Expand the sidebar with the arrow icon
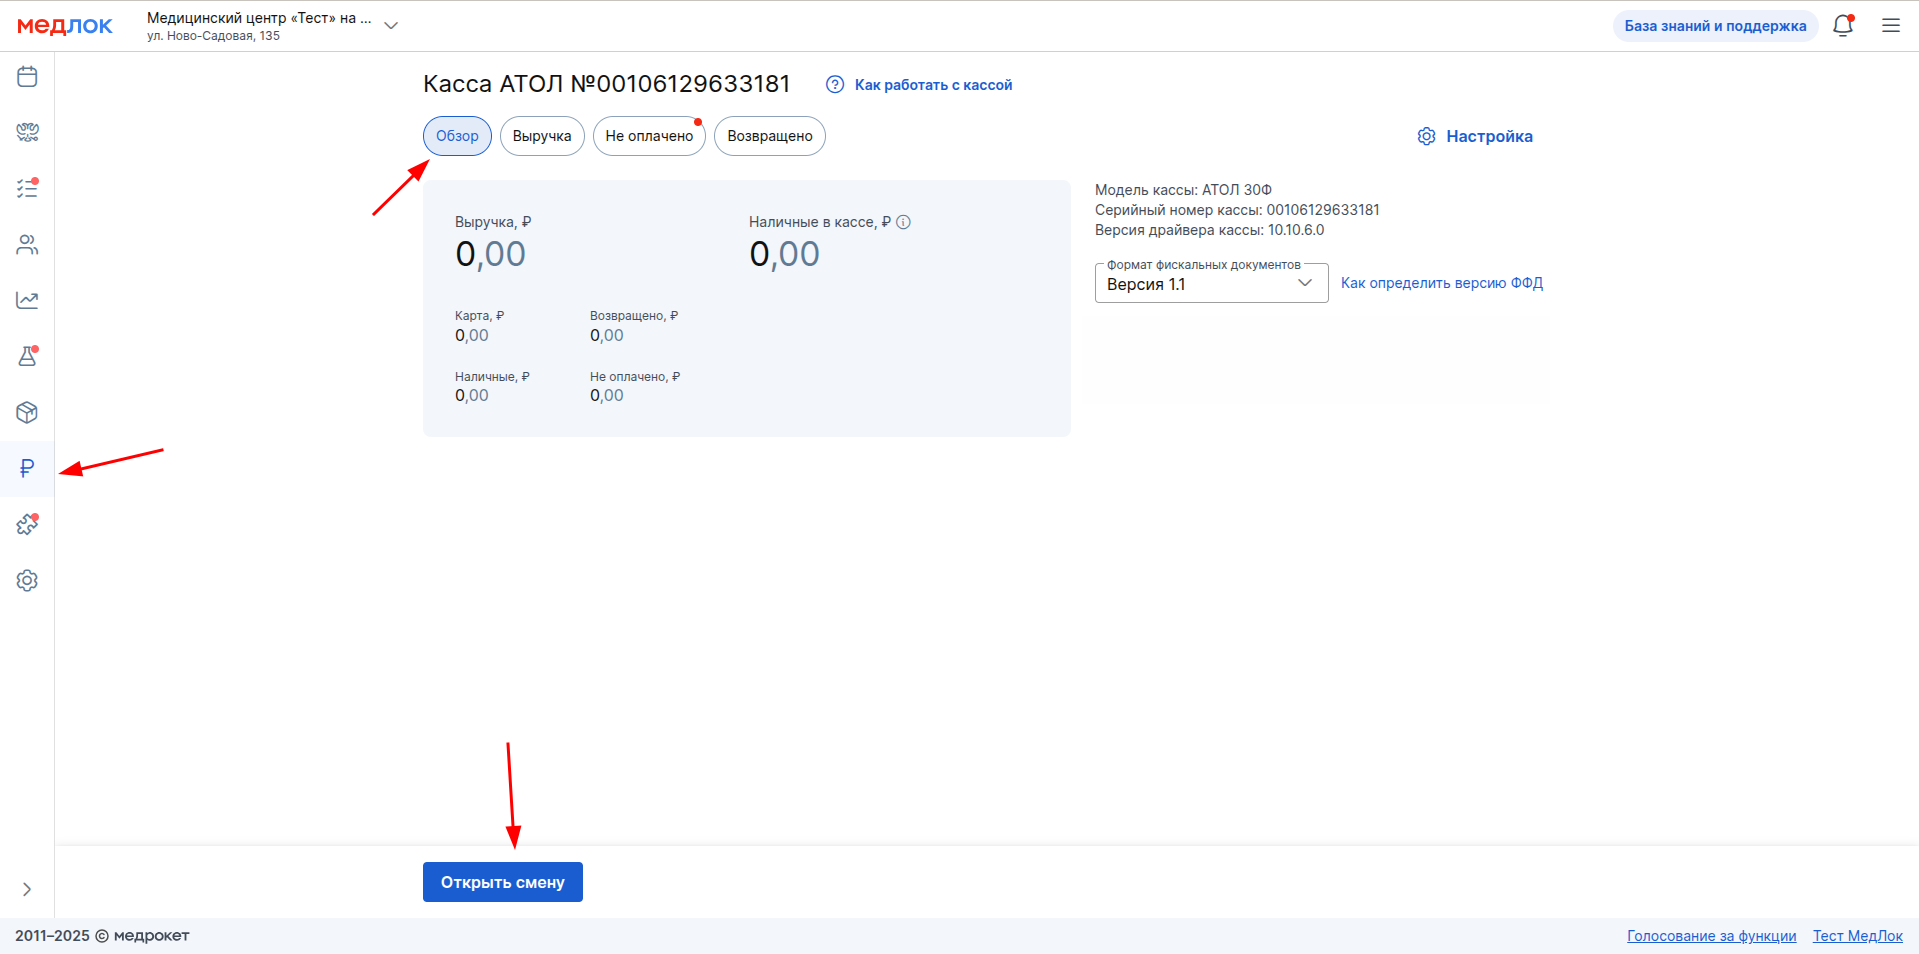The width and height of the screenshot is (1919, 954). [x=27, y=889]
